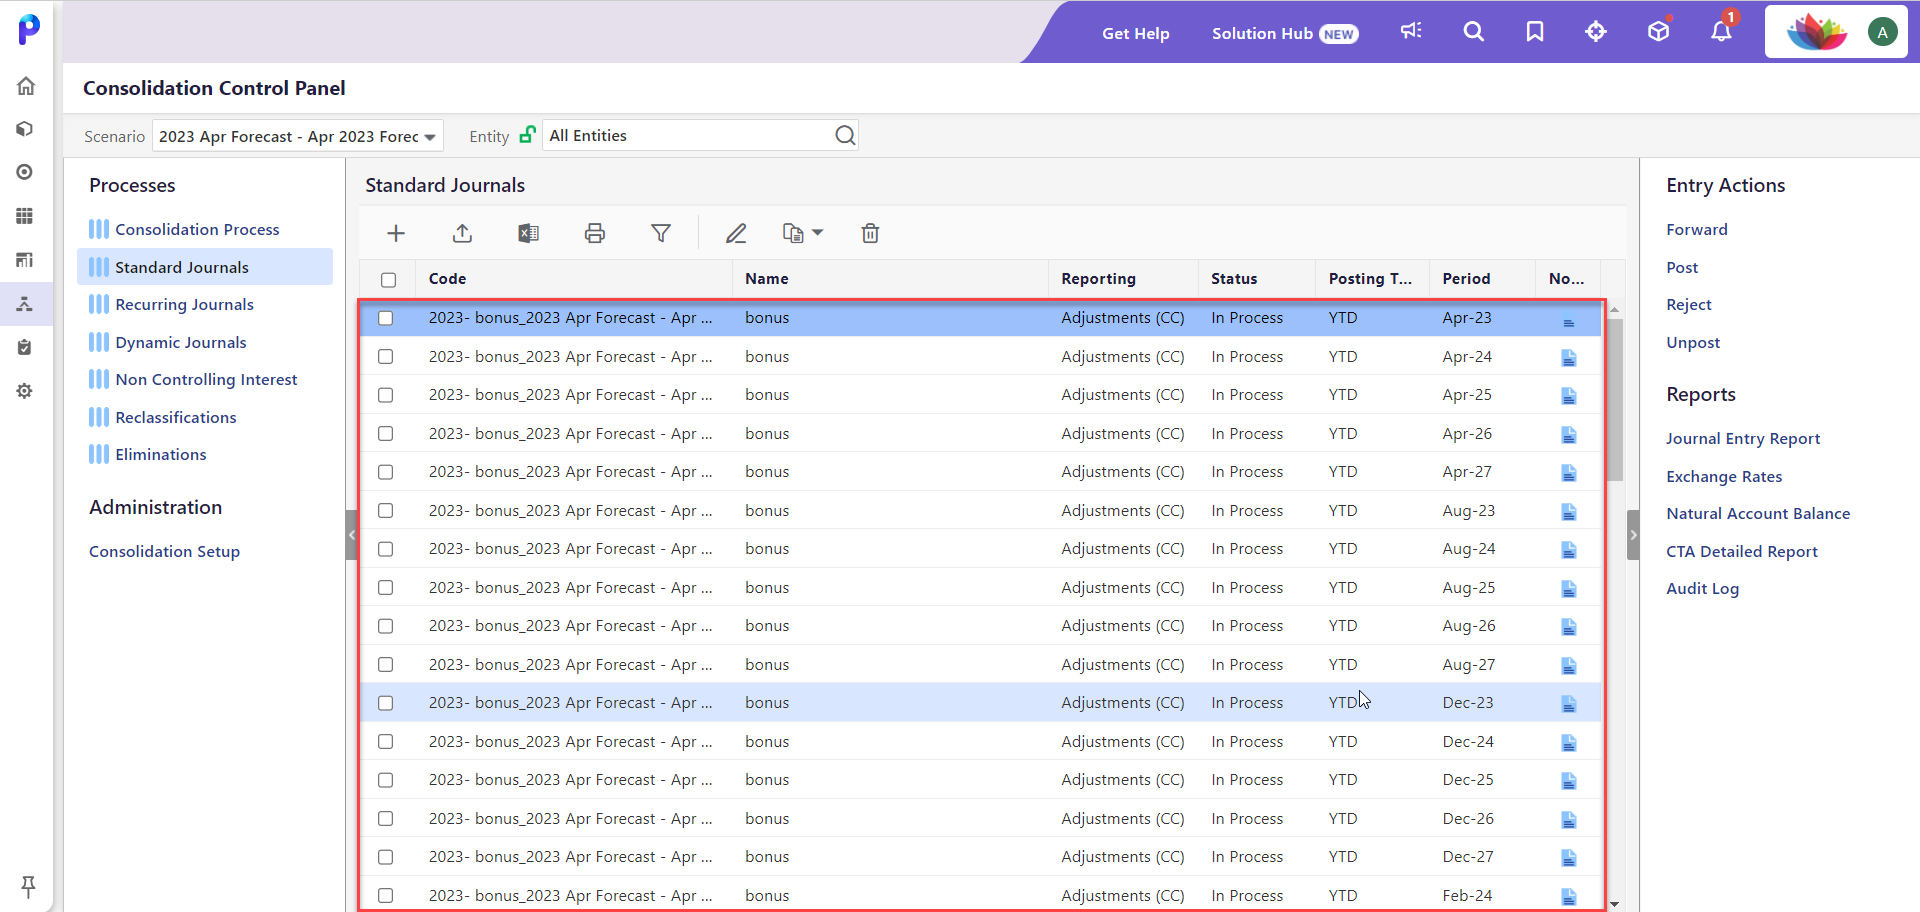Open the bookmark icon in top bar

pyautogui.click(x=1535, y=31)
